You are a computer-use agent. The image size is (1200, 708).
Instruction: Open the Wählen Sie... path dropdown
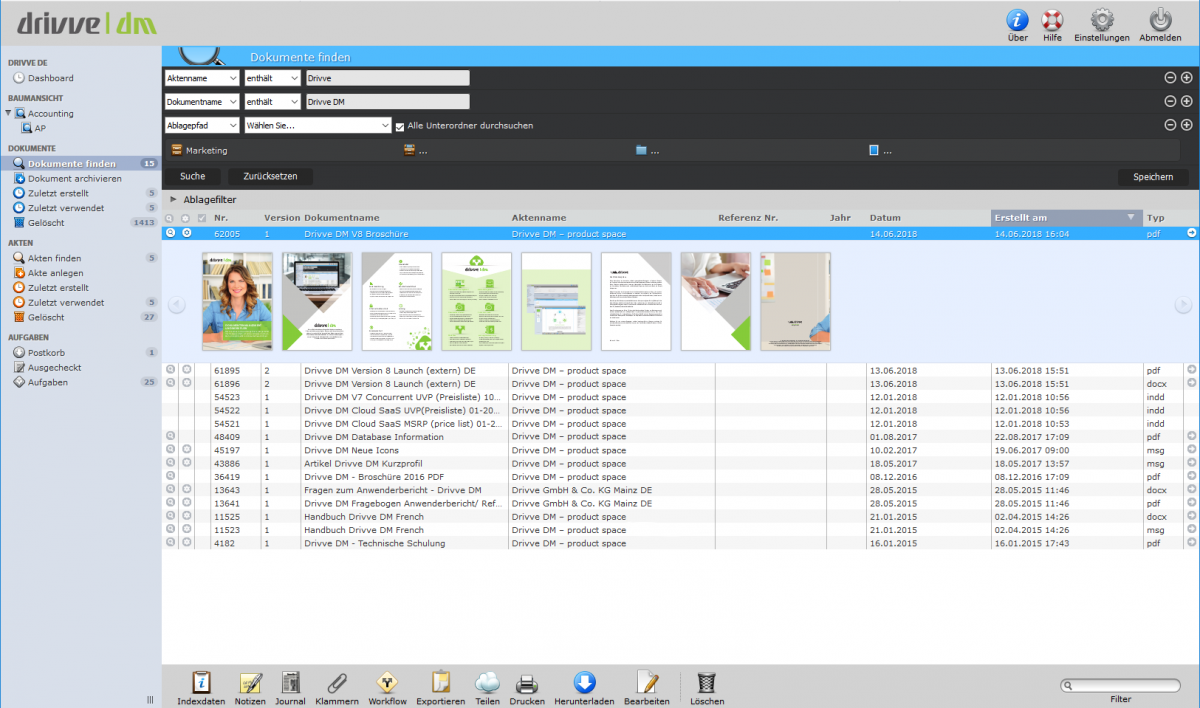pyautogui.click(x=317, y=125)
